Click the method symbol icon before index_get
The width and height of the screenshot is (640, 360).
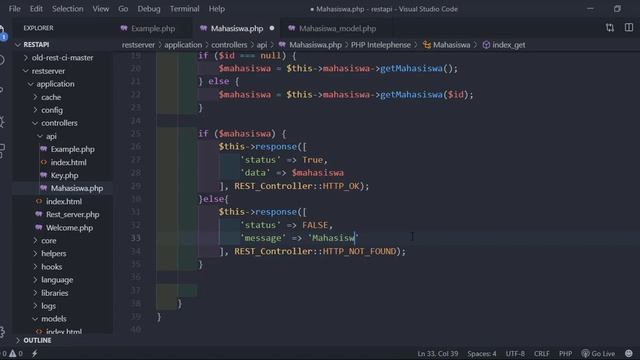486,45
